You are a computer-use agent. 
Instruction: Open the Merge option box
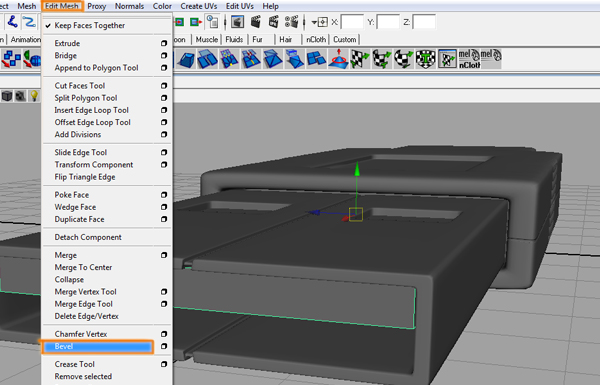(164, 255)
